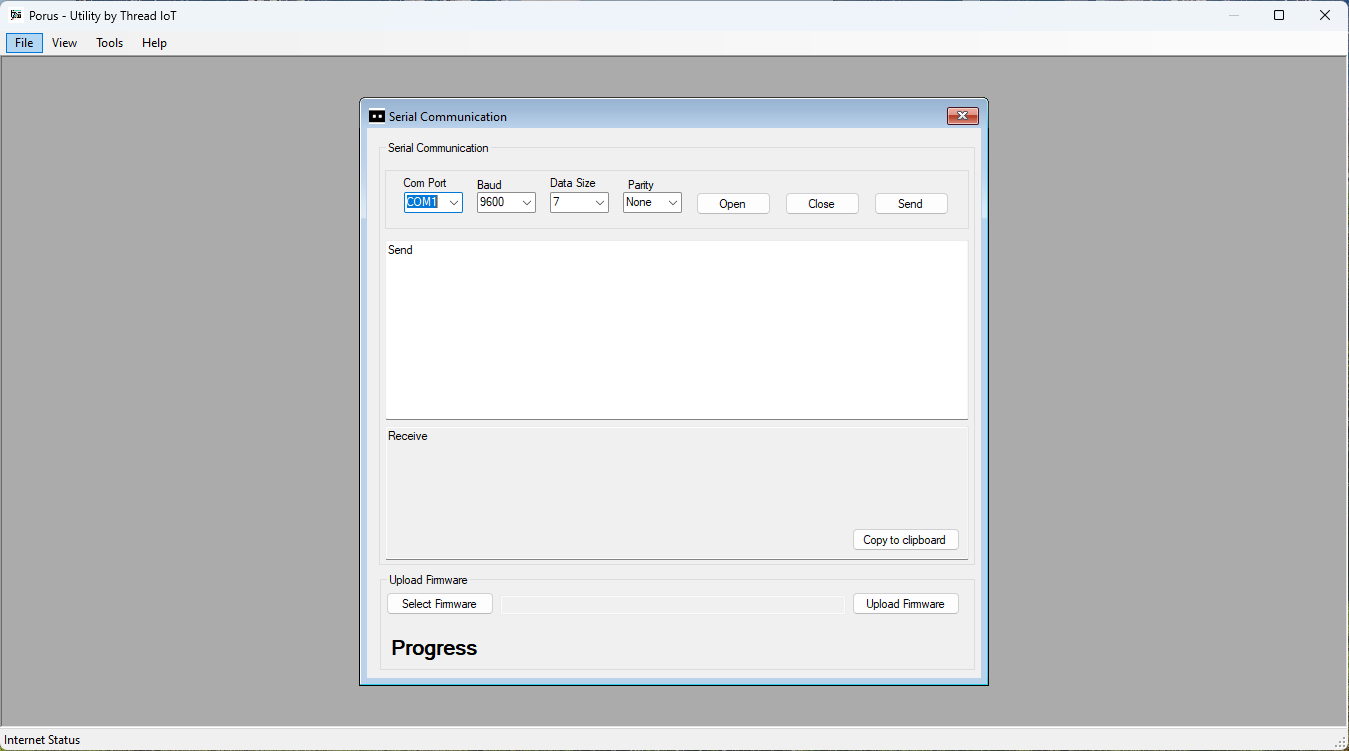This screenshot has height=751, width=1349.
Task: Click the Select Firmware button
Action: point(439,604)
